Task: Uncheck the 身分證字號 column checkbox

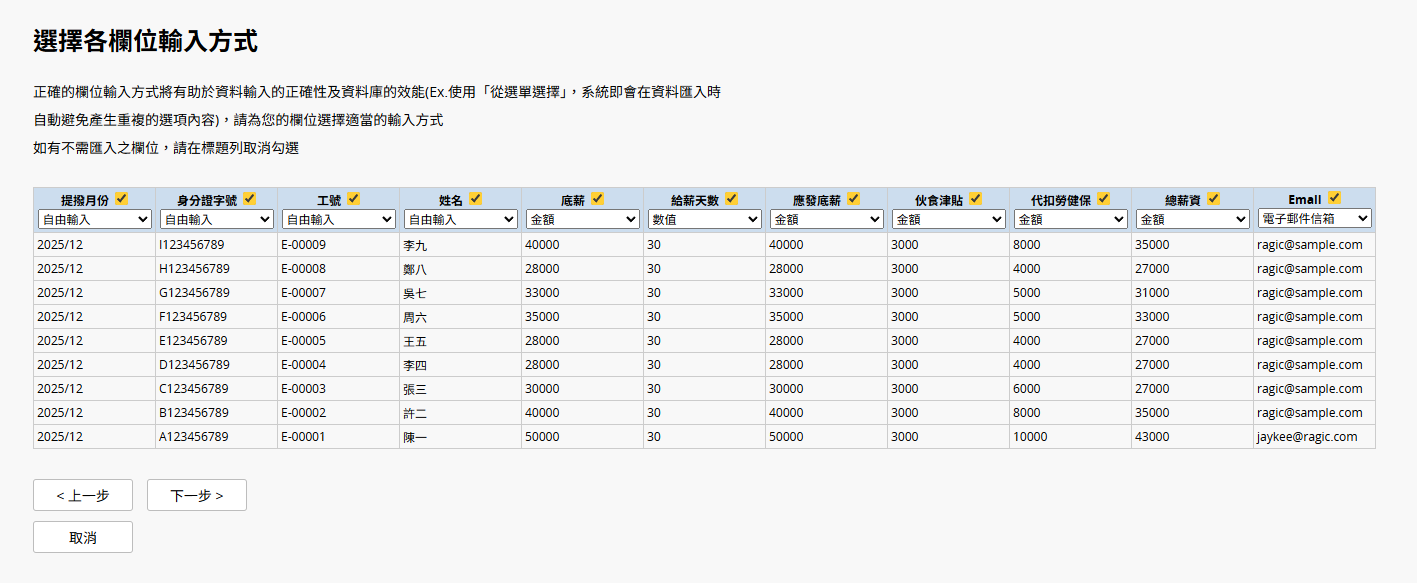Action: coord(250,199)
